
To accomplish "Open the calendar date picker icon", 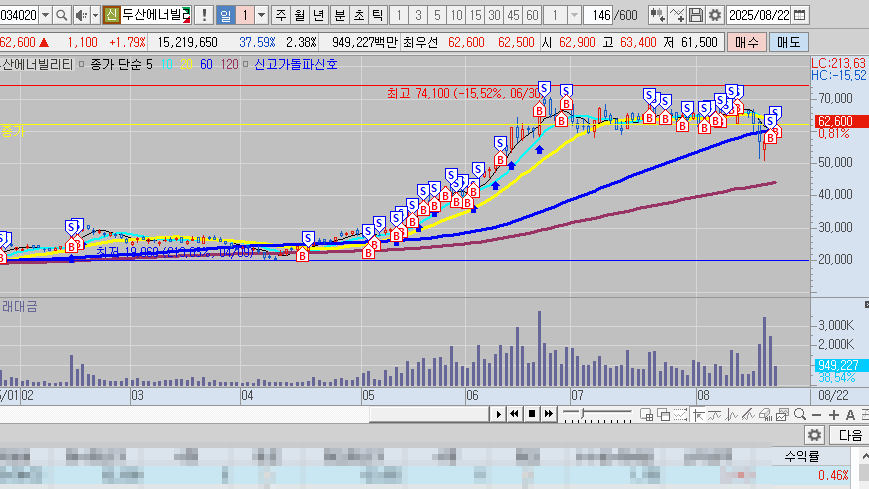I will pyautogui.click(x=800, y=15).
